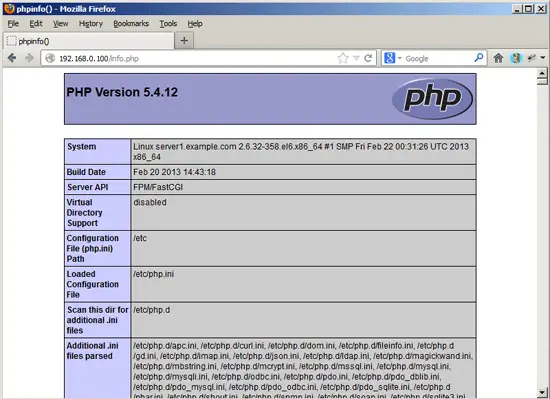Select the phpinfo() tab

(89, 41)
